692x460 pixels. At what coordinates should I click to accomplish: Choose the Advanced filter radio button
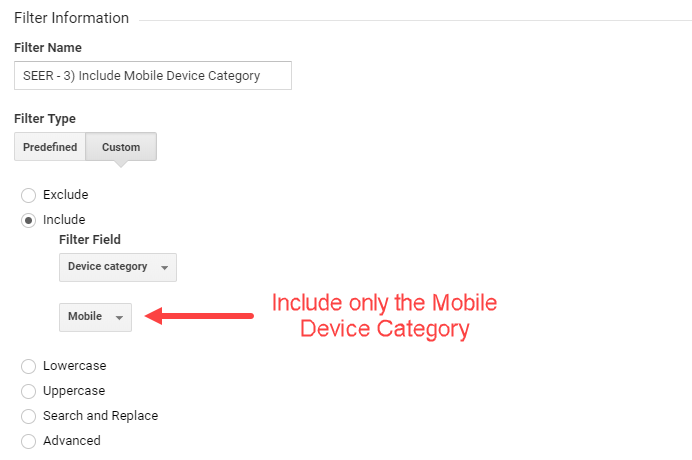tap(28, 441)
